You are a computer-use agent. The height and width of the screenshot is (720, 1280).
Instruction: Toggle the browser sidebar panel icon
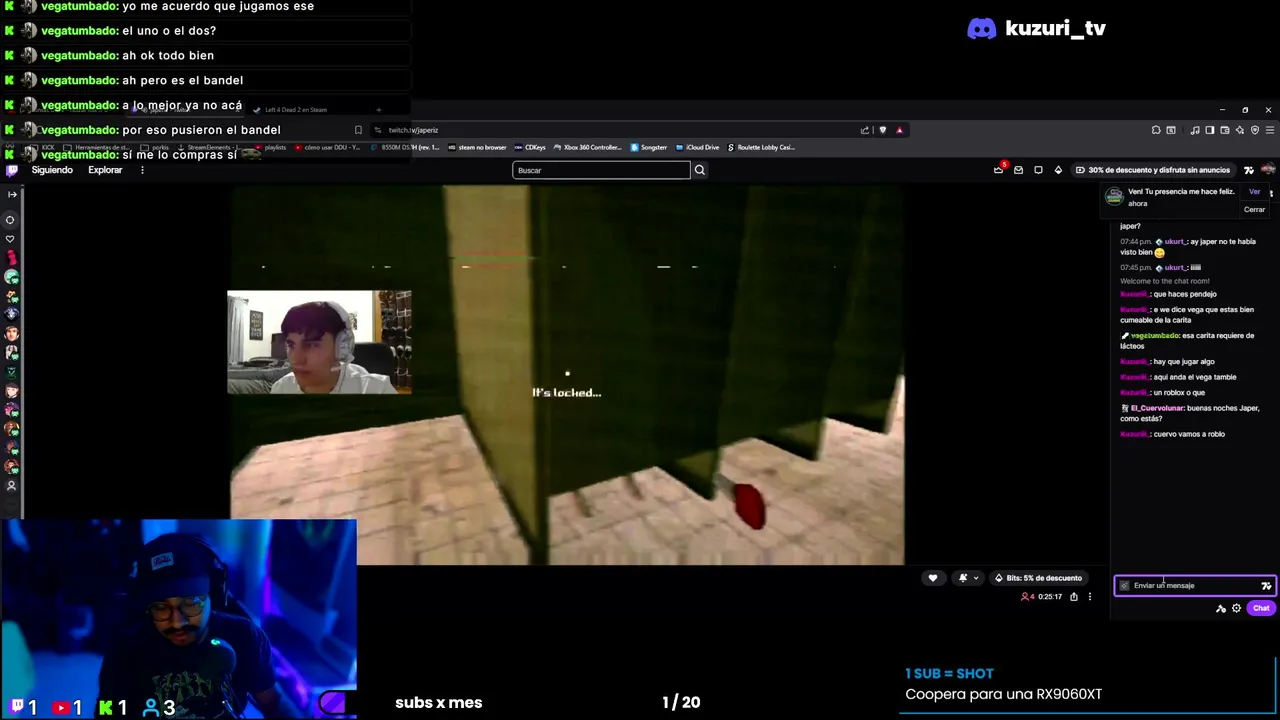point(1210,130)
